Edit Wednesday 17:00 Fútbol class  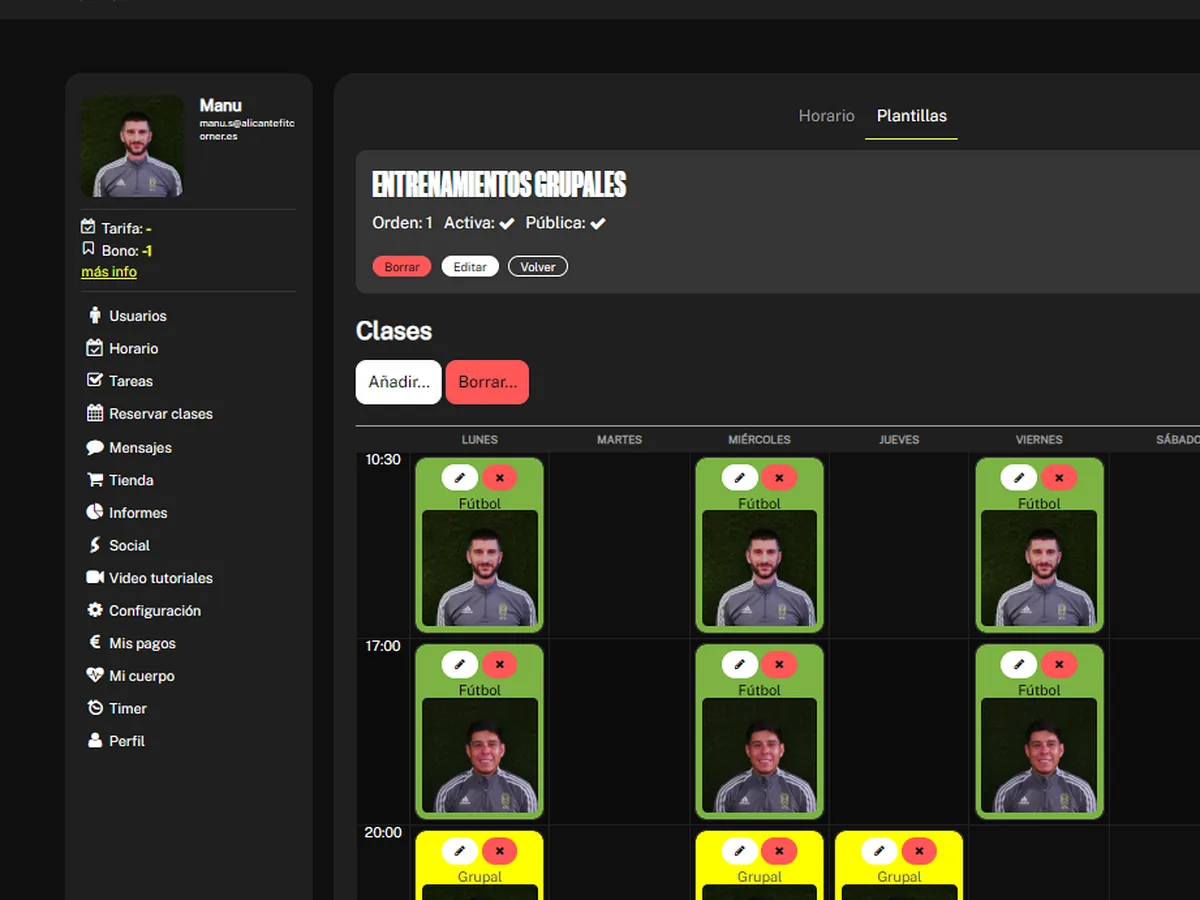[740, 663]
